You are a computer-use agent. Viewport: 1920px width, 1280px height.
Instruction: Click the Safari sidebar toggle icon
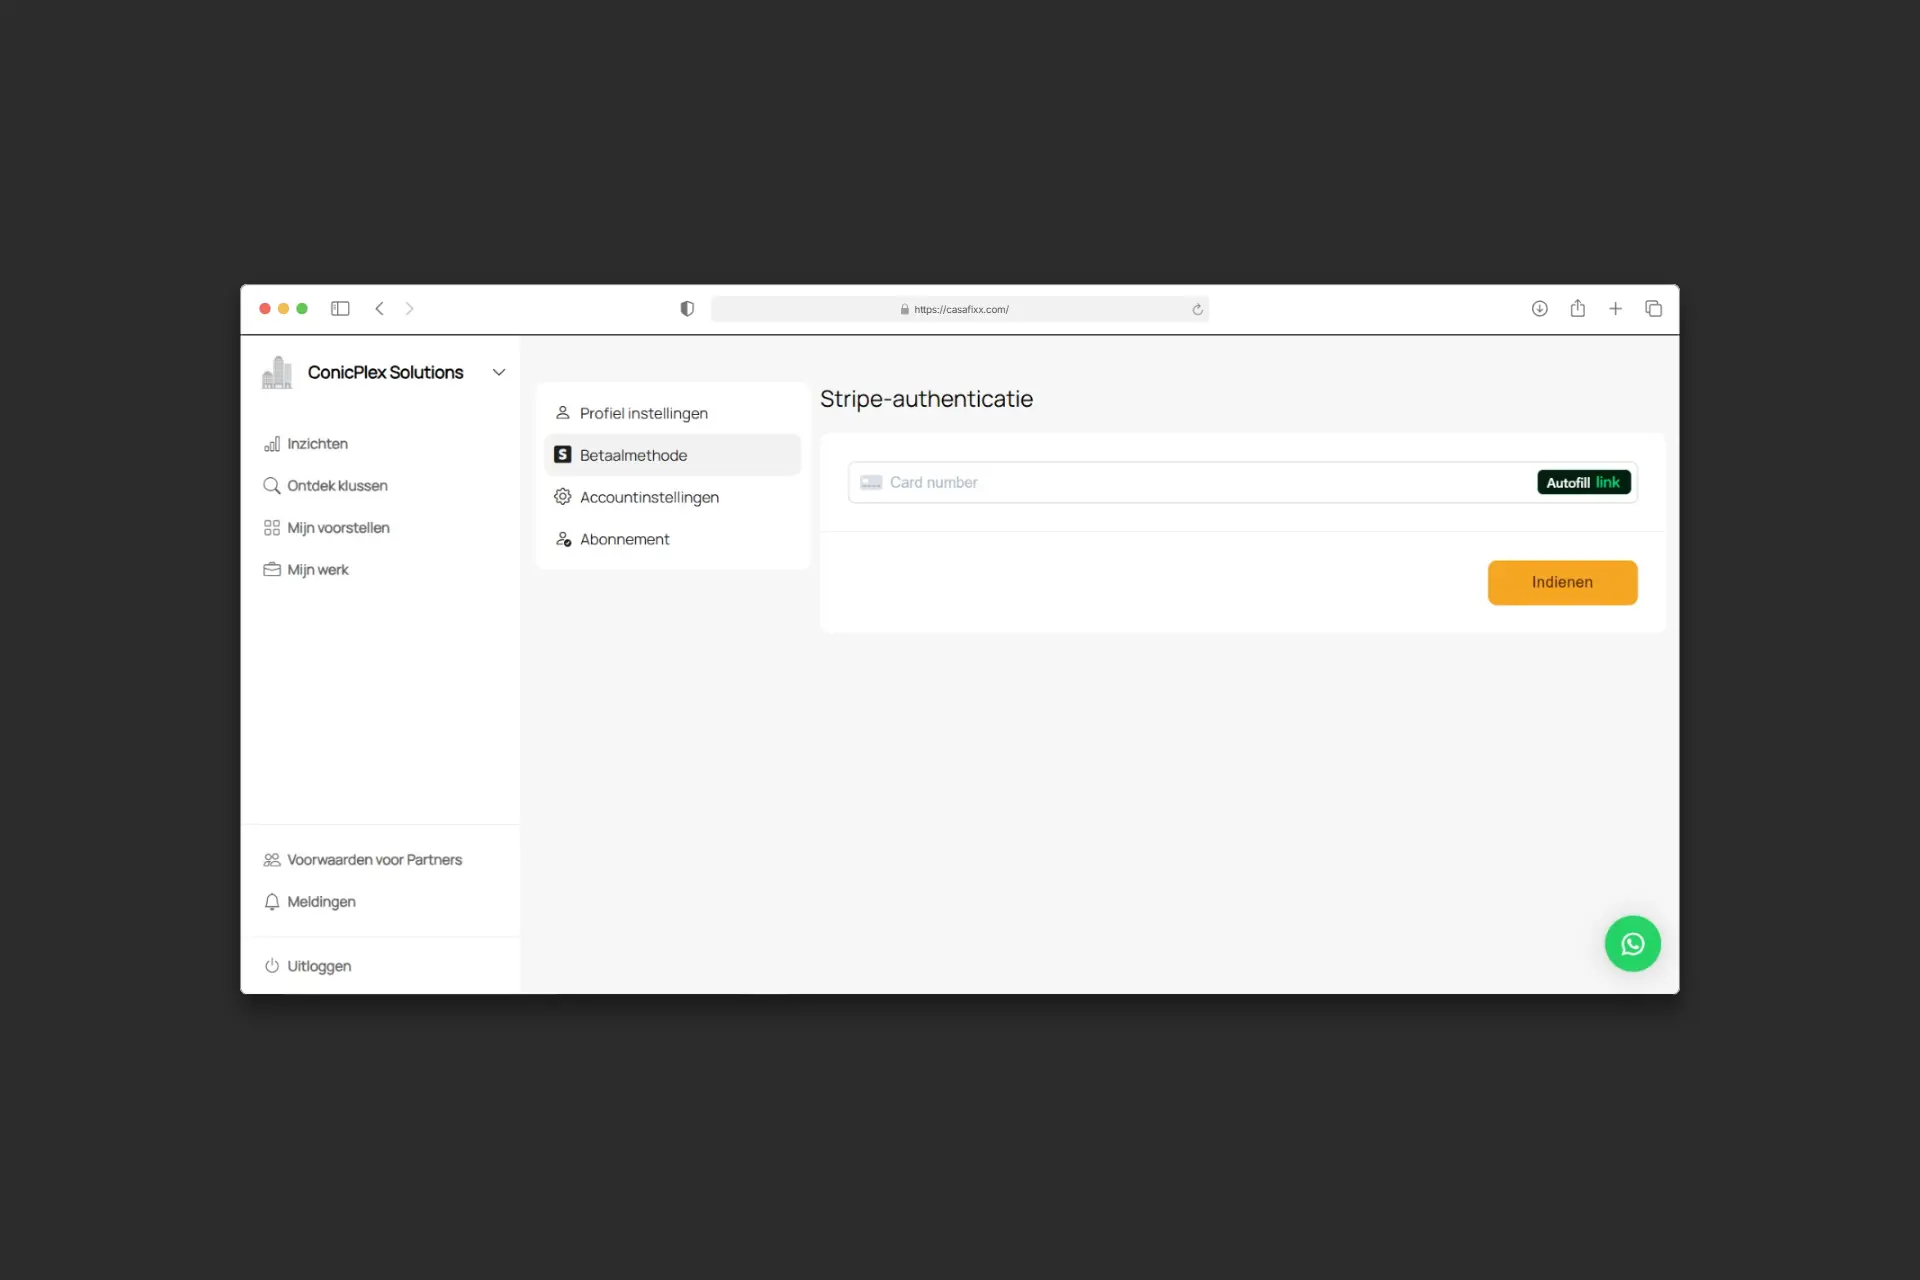(x=340, y=309)
